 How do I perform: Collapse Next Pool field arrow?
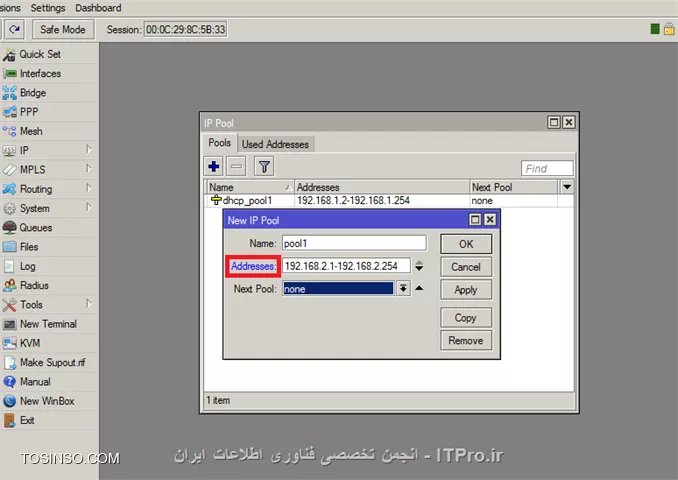(419, 288)
